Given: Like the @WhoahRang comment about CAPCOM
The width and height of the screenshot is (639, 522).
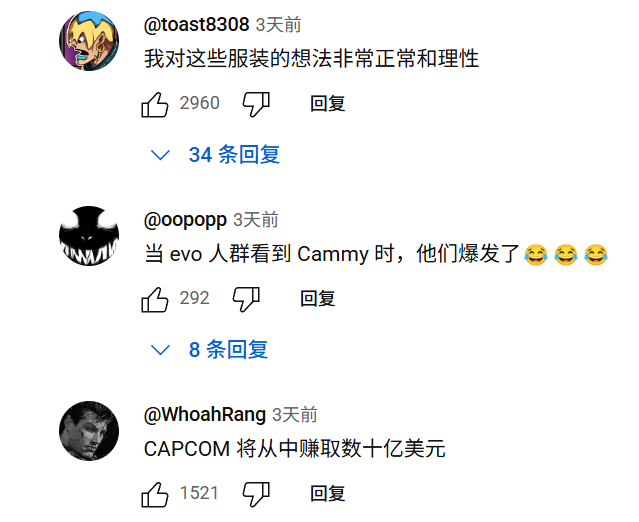Looking at the screenshot, I should tap(155, 494).
